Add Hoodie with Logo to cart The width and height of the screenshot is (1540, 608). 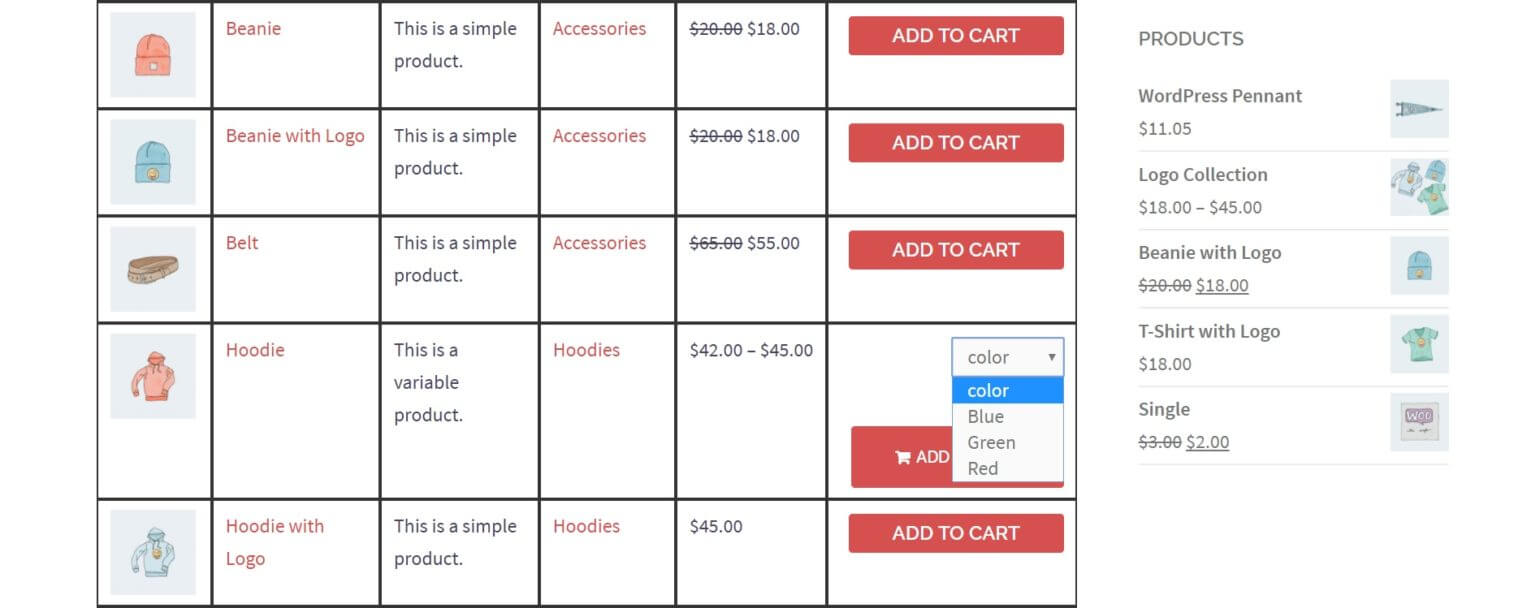pyautogui.click(x=954, y=532)
